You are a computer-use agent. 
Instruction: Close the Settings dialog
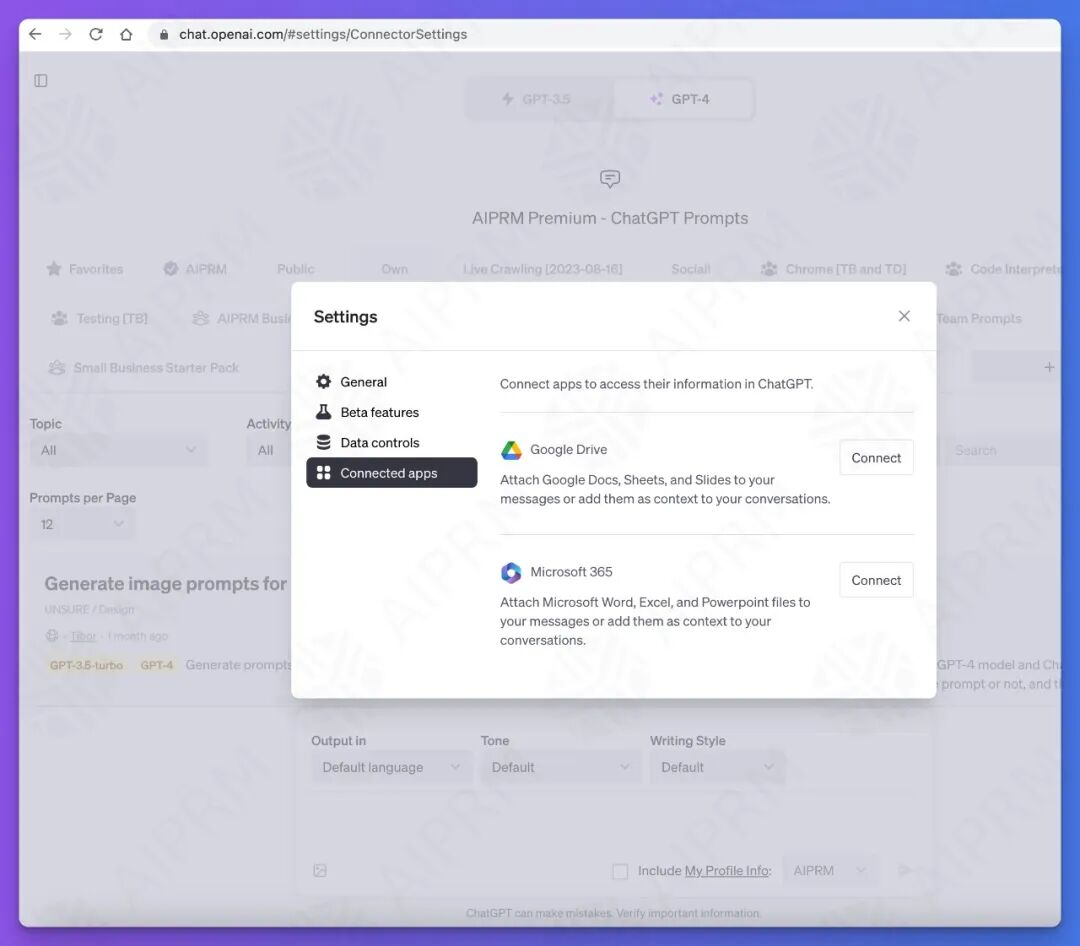(x=904, y=316)
